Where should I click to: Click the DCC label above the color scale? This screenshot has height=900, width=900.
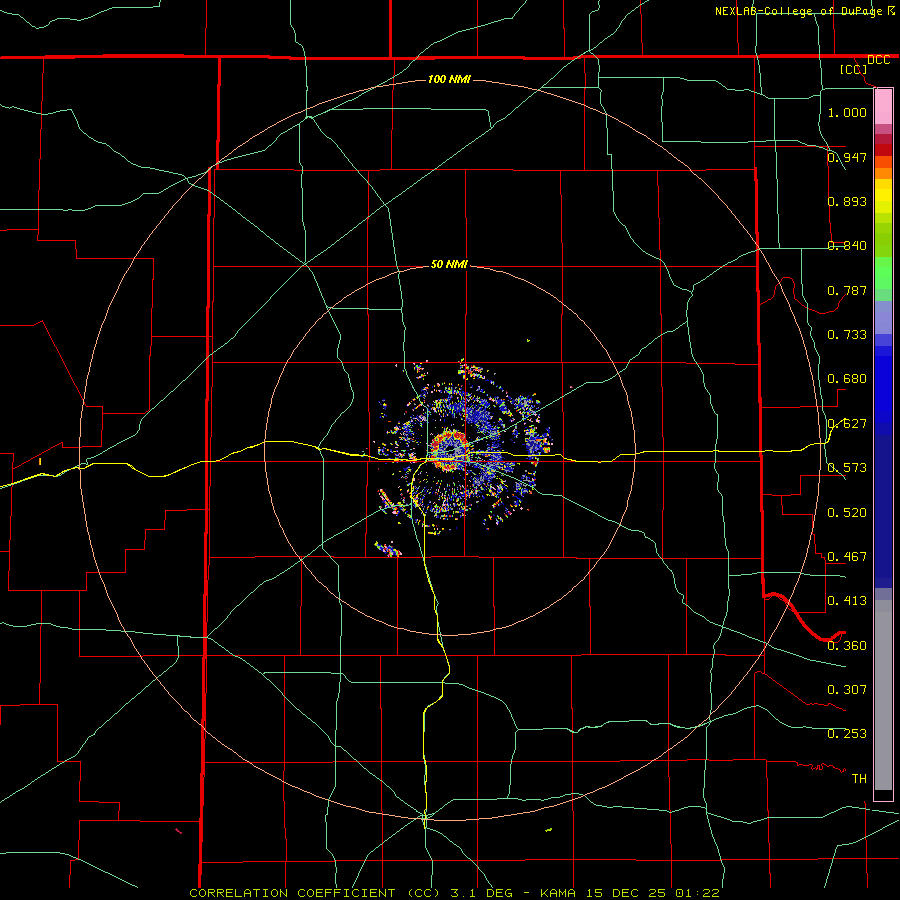[x=878, y=60]
